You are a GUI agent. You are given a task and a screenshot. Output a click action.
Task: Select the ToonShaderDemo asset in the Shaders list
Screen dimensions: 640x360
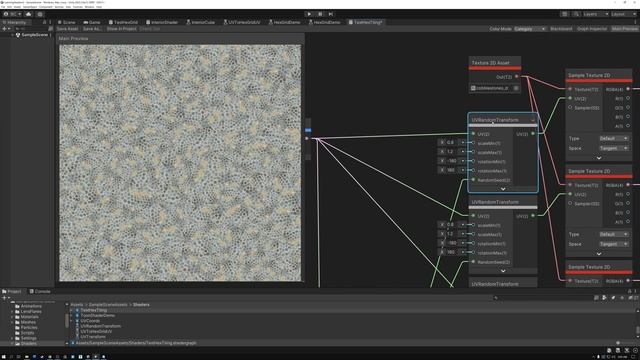pyautogui.click(x=97, y=316)
